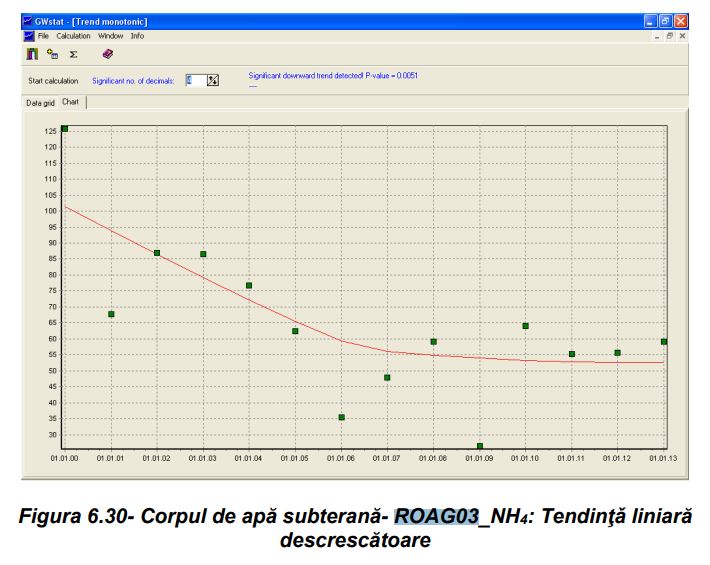This screenshot has width=710, height=565.
Task: Click the add data table toolbar icon
Action: (x=53, y=54)
